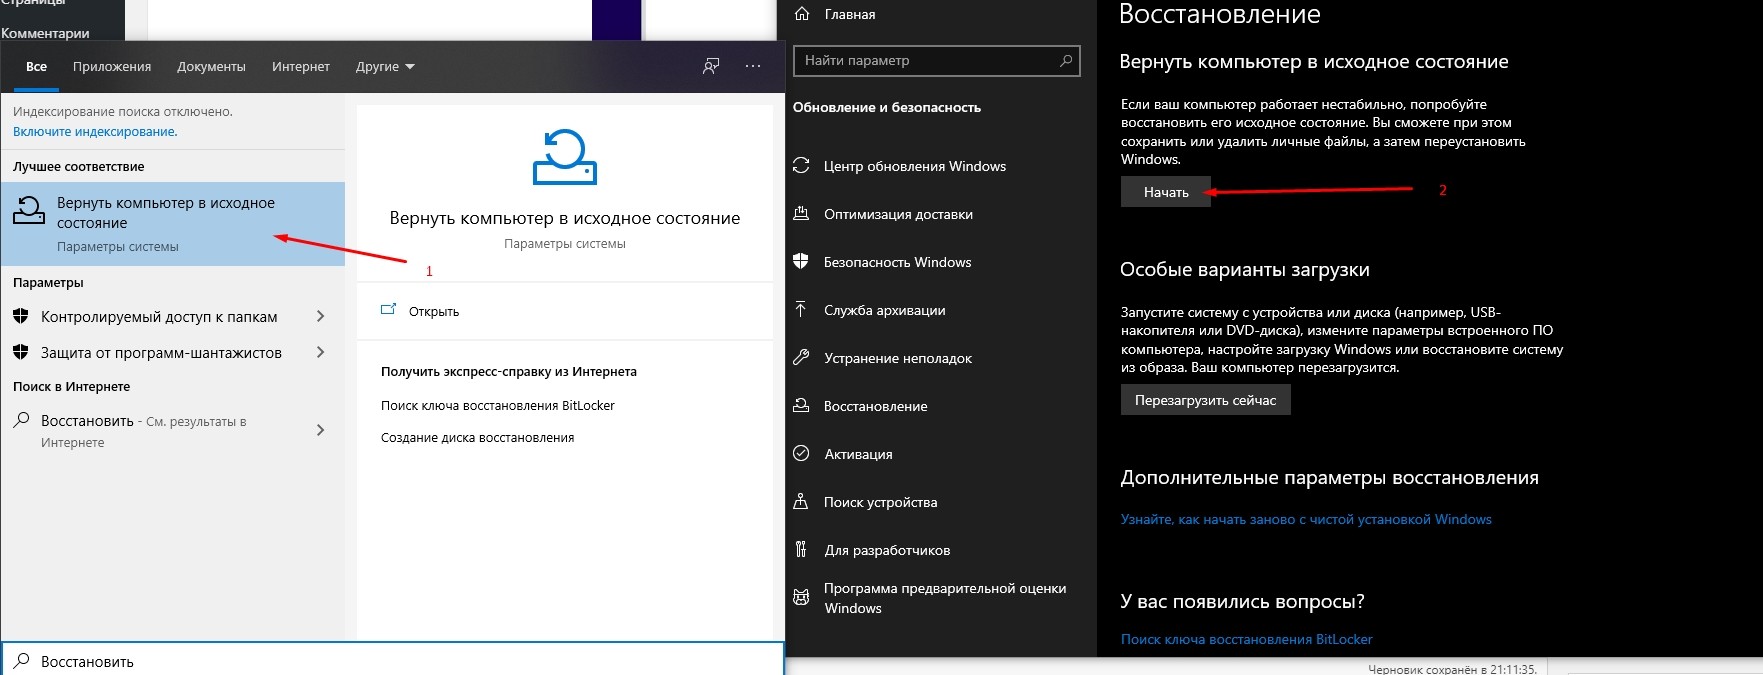Image resolution: width=1763 pixels, height=675 pixels.
Task: Click the Find my device icon
Action: click(801, 502)
